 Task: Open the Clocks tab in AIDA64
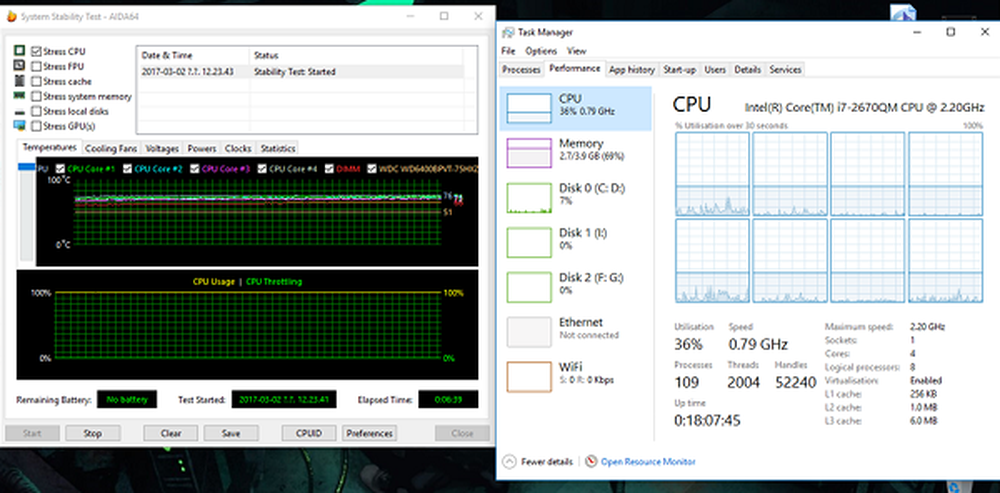pyautogui.click(x=238, y=148)
